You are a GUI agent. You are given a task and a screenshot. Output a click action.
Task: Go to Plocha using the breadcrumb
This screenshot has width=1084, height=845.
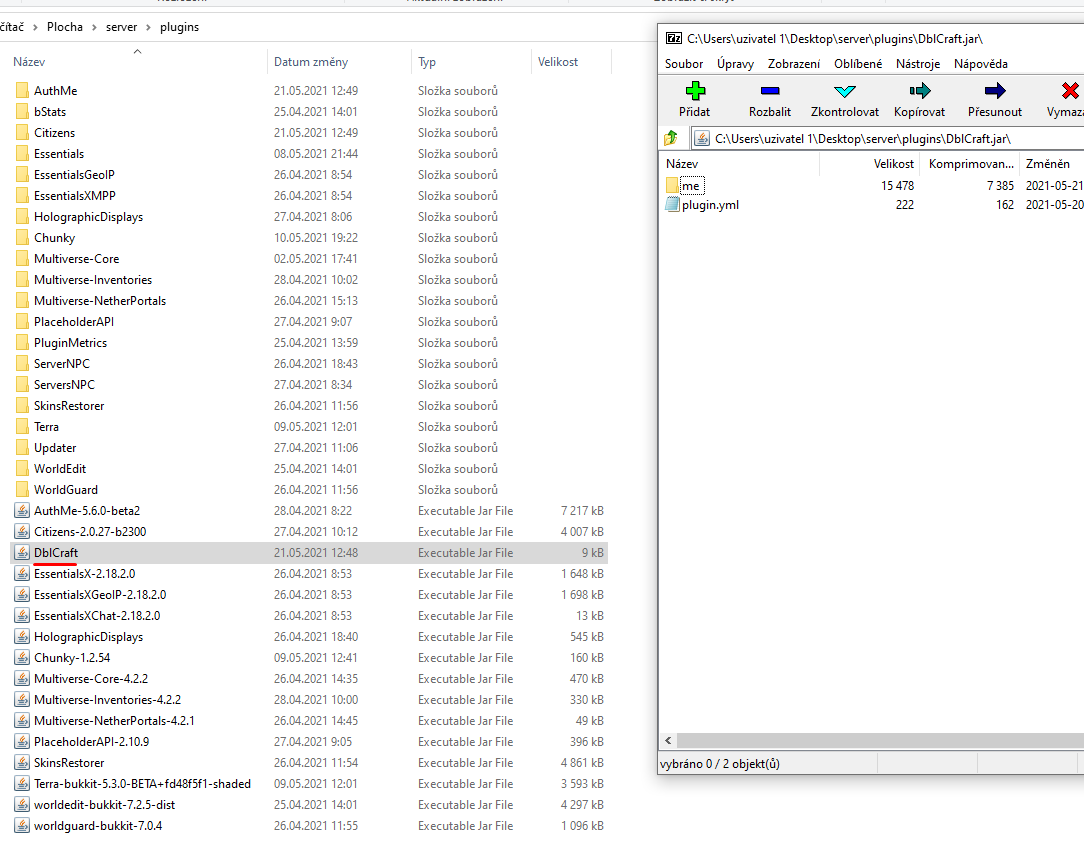(66, 27)
